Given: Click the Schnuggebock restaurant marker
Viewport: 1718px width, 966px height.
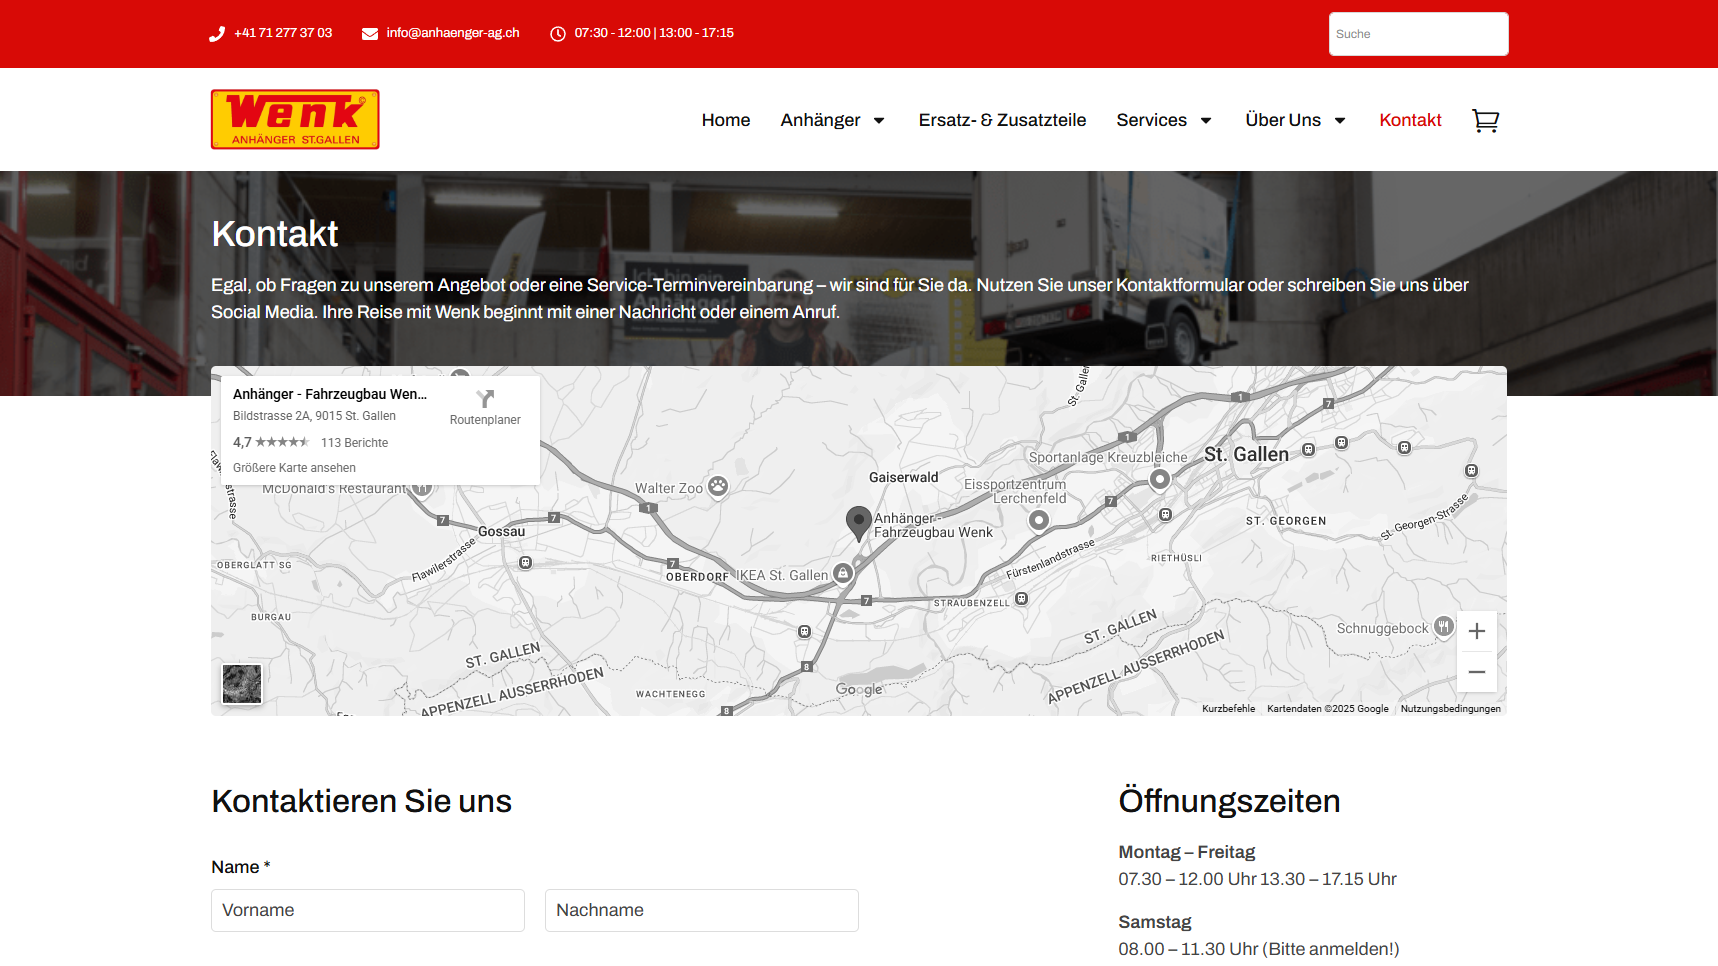Looking at the screenshot, I should (x=1443, y=627).
